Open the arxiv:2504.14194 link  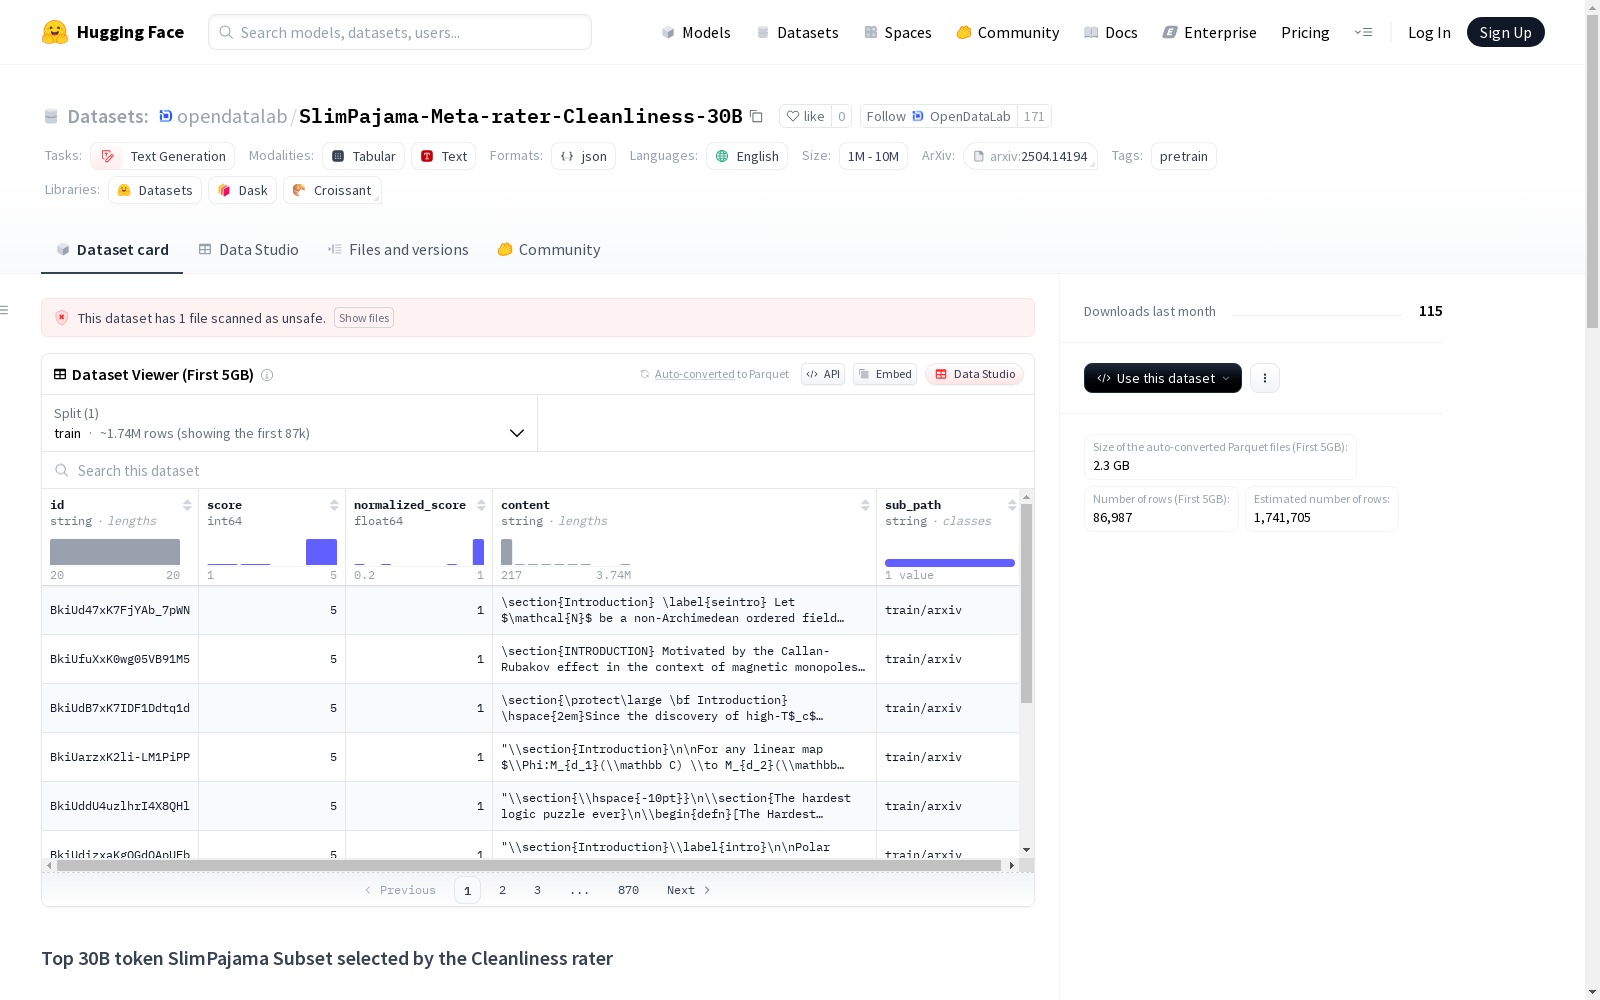[x=1030, y=156]
